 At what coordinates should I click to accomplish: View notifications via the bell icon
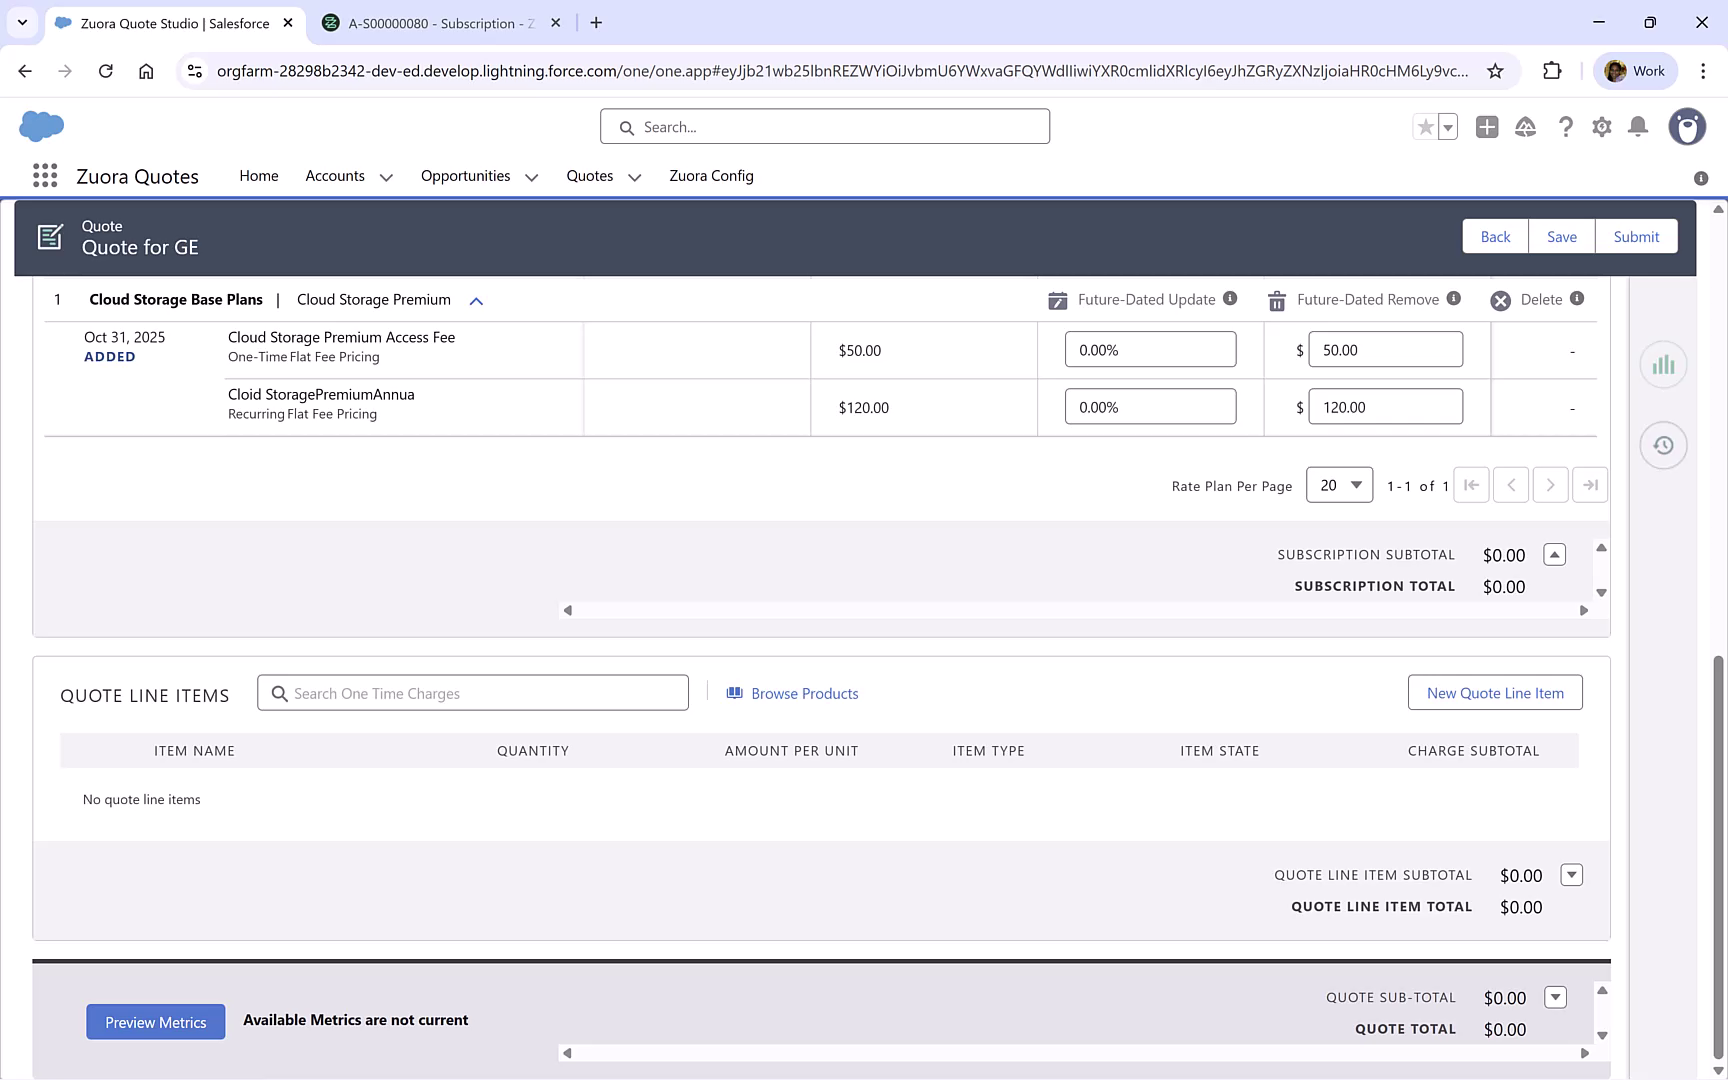click(1638, 127)
